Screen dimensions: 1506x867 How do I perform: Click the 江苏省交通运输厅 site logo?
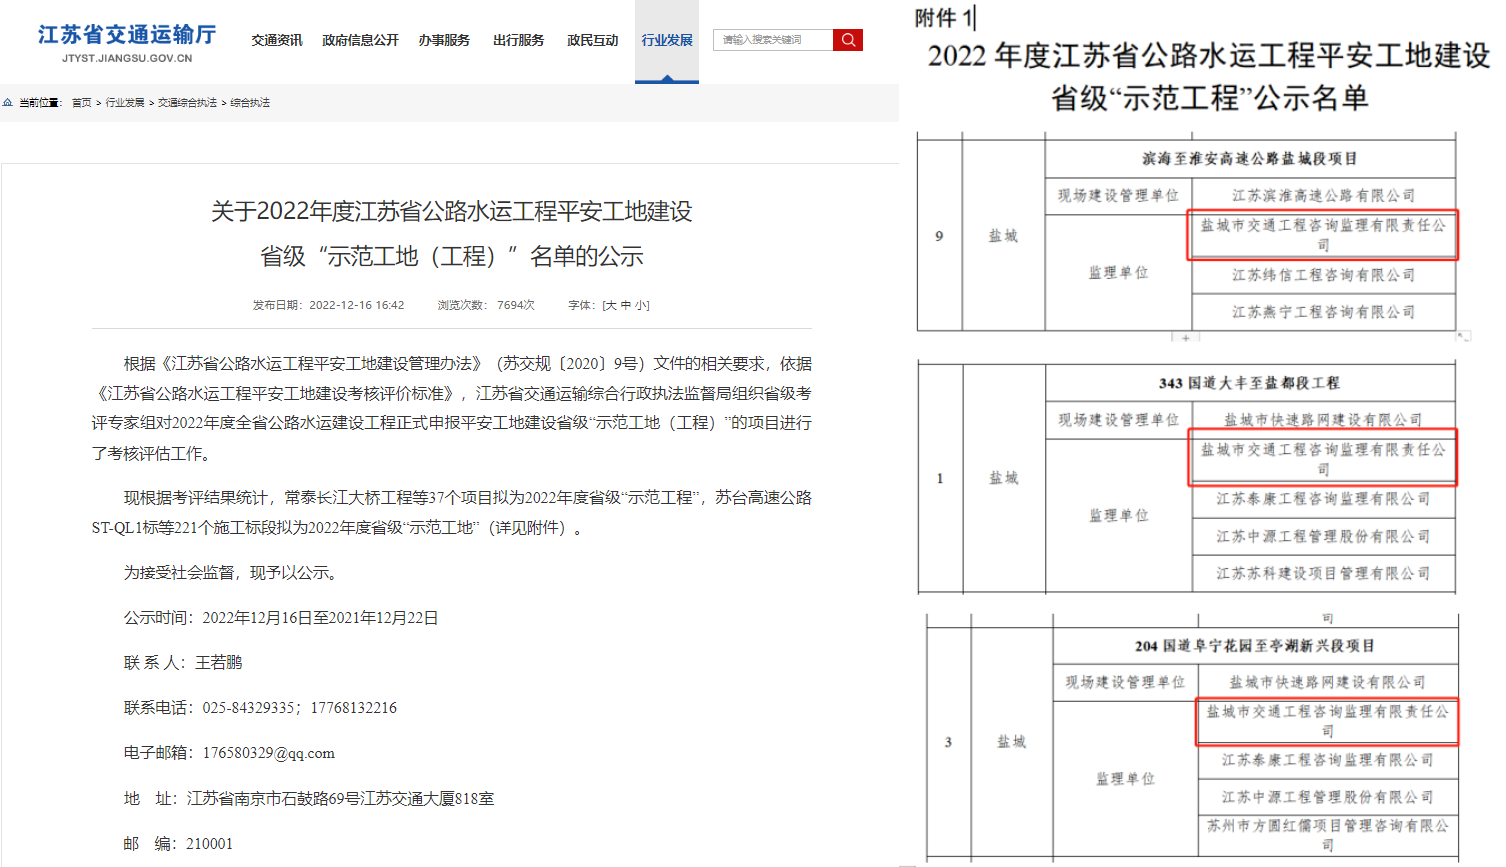[x=127, y=42]
